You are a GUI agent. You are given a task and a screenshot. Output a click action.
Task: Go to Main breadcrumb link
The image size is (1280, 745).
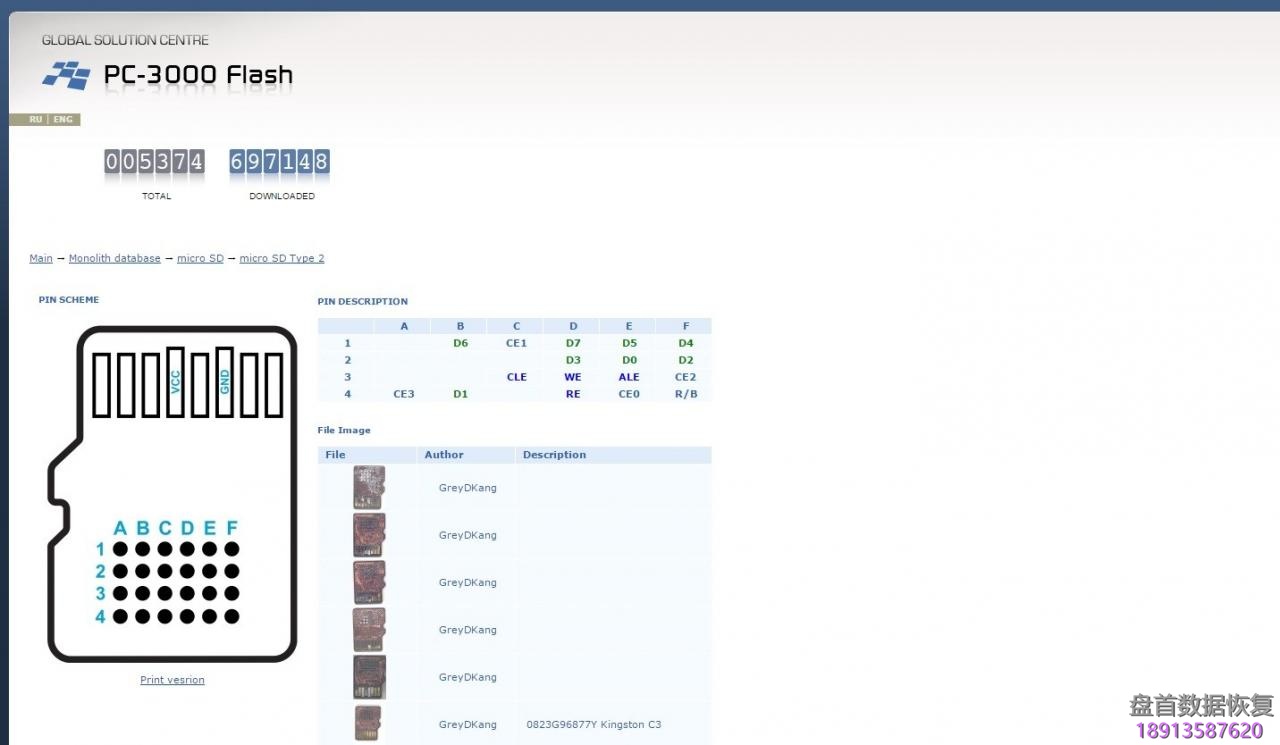(41, 258)
